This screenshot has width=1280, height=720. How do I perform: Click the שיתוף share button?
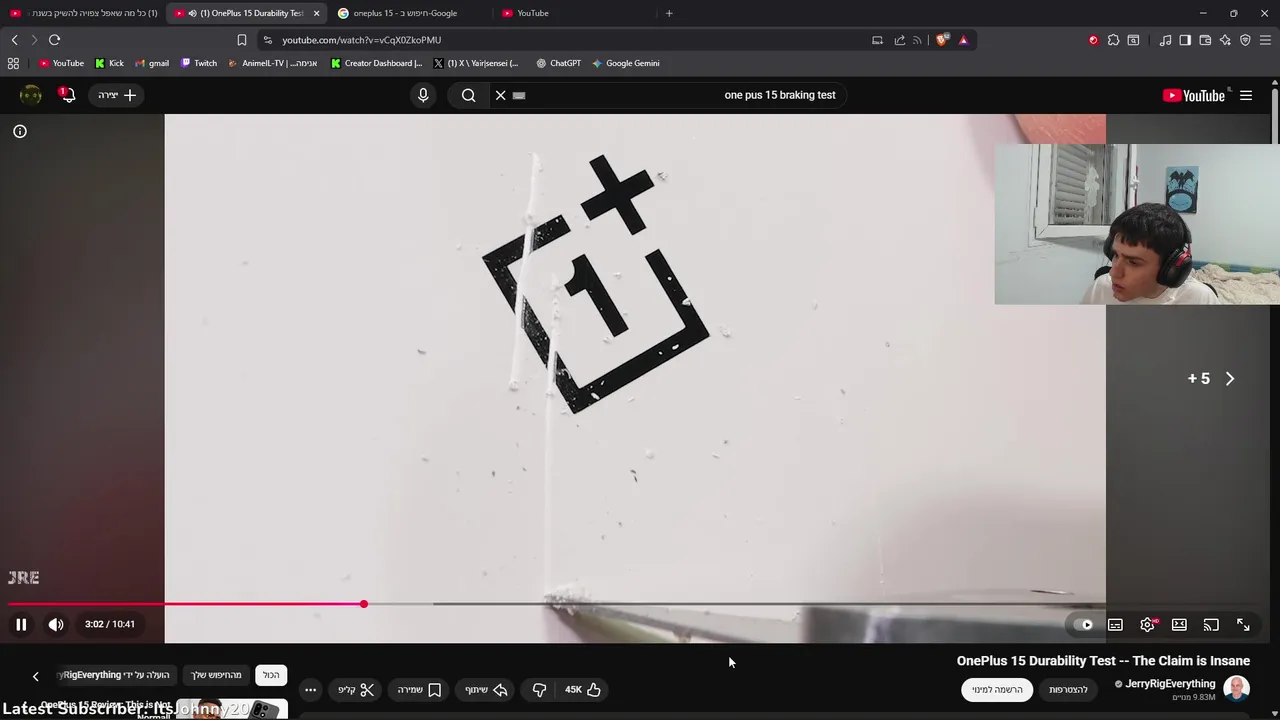click(x=487, y=690)
